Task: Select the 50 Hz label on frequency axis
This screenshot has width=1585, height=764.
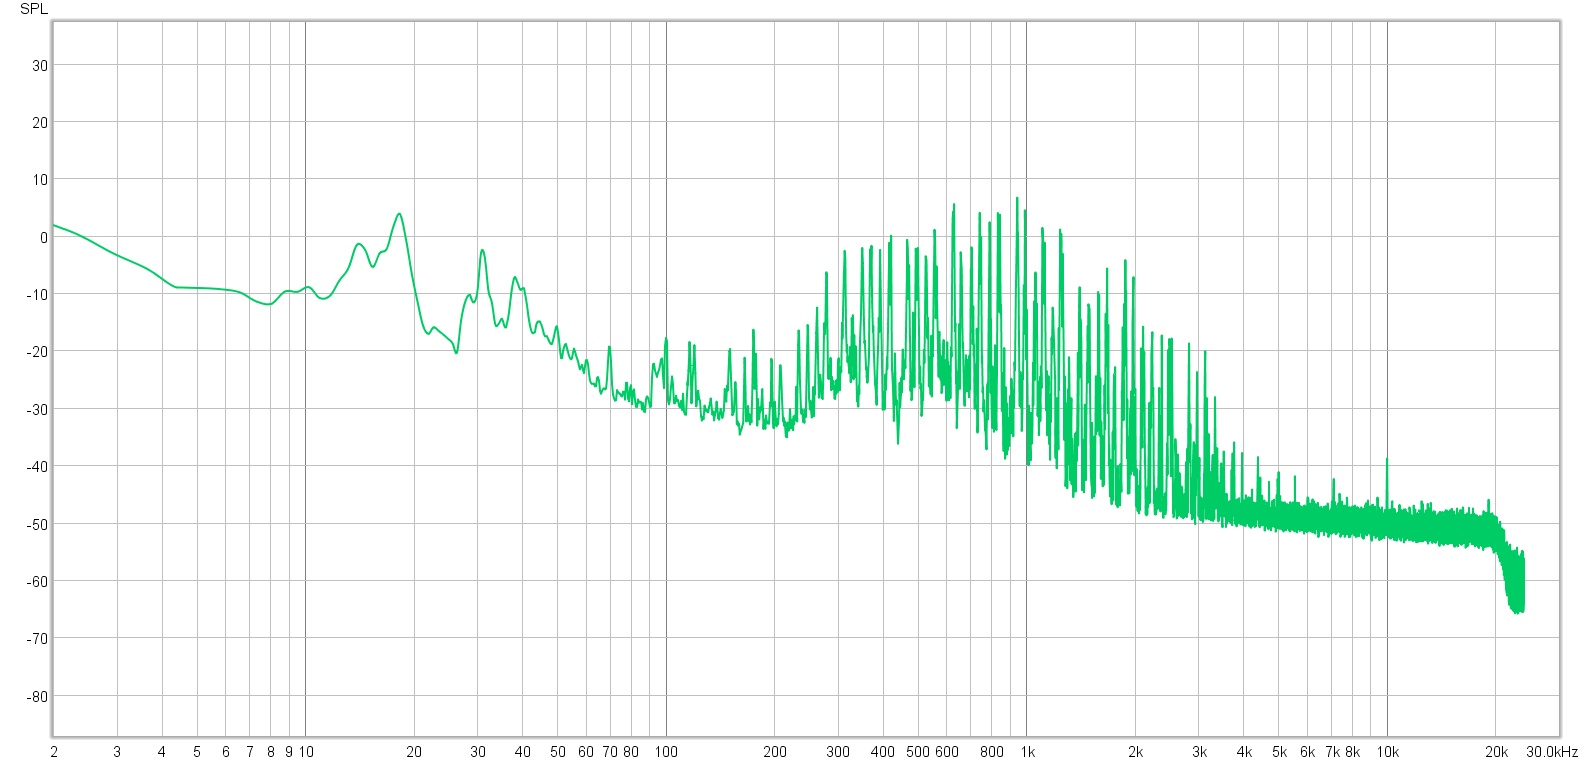Action: click(x=558, y=752)
